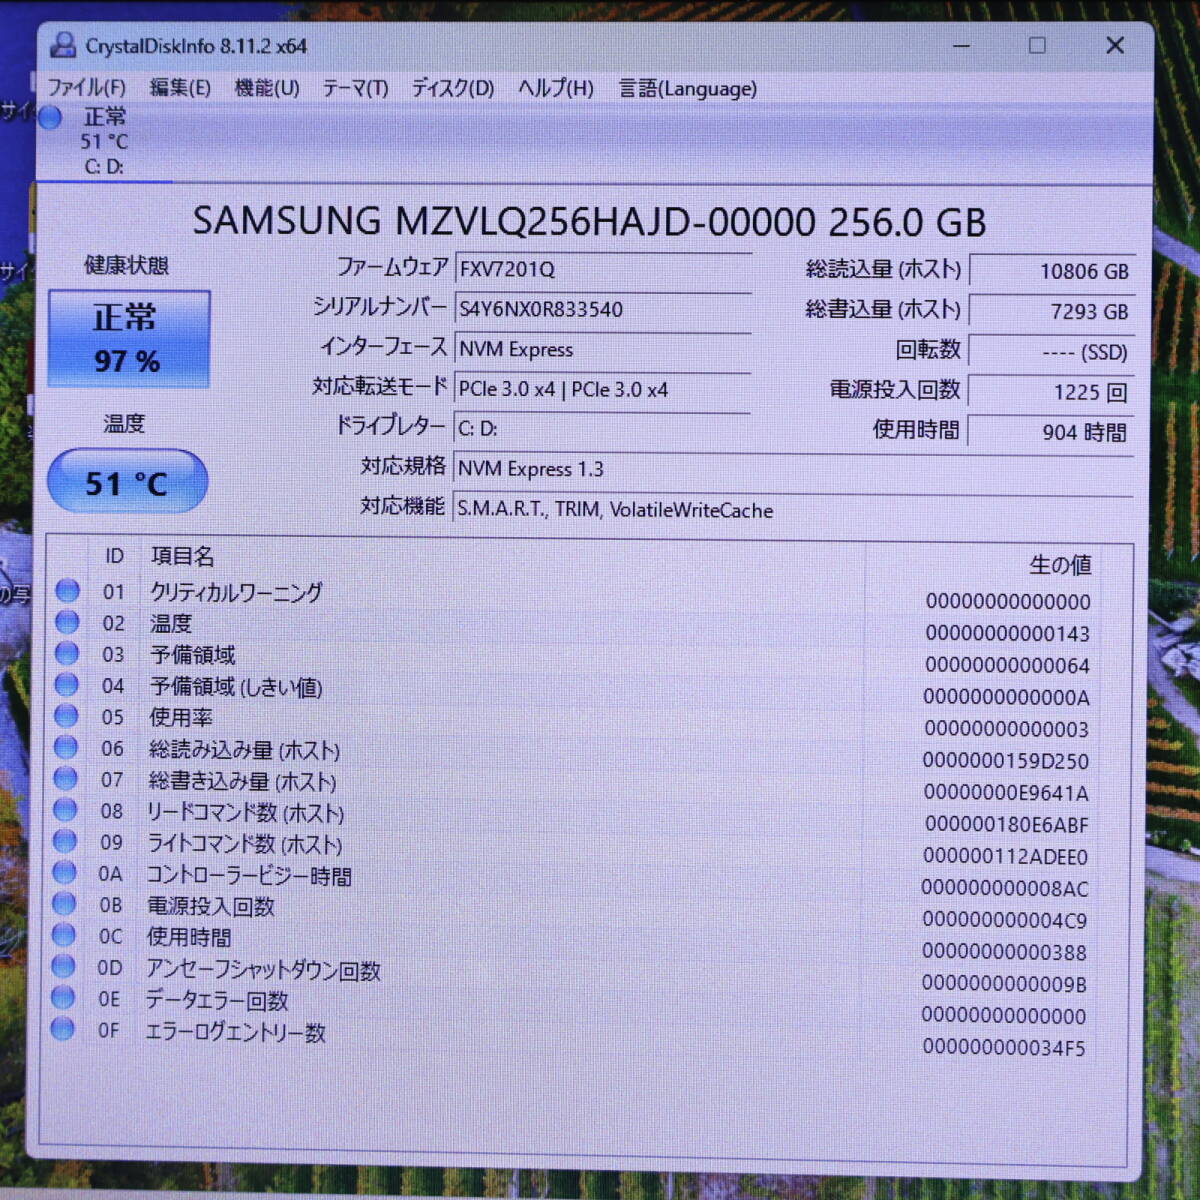The height and width of the screenshot is (1200, 1200).
Task: Select the C: D: disk status indicator icon
Action: pyautogui.click(x=50, y=117)
